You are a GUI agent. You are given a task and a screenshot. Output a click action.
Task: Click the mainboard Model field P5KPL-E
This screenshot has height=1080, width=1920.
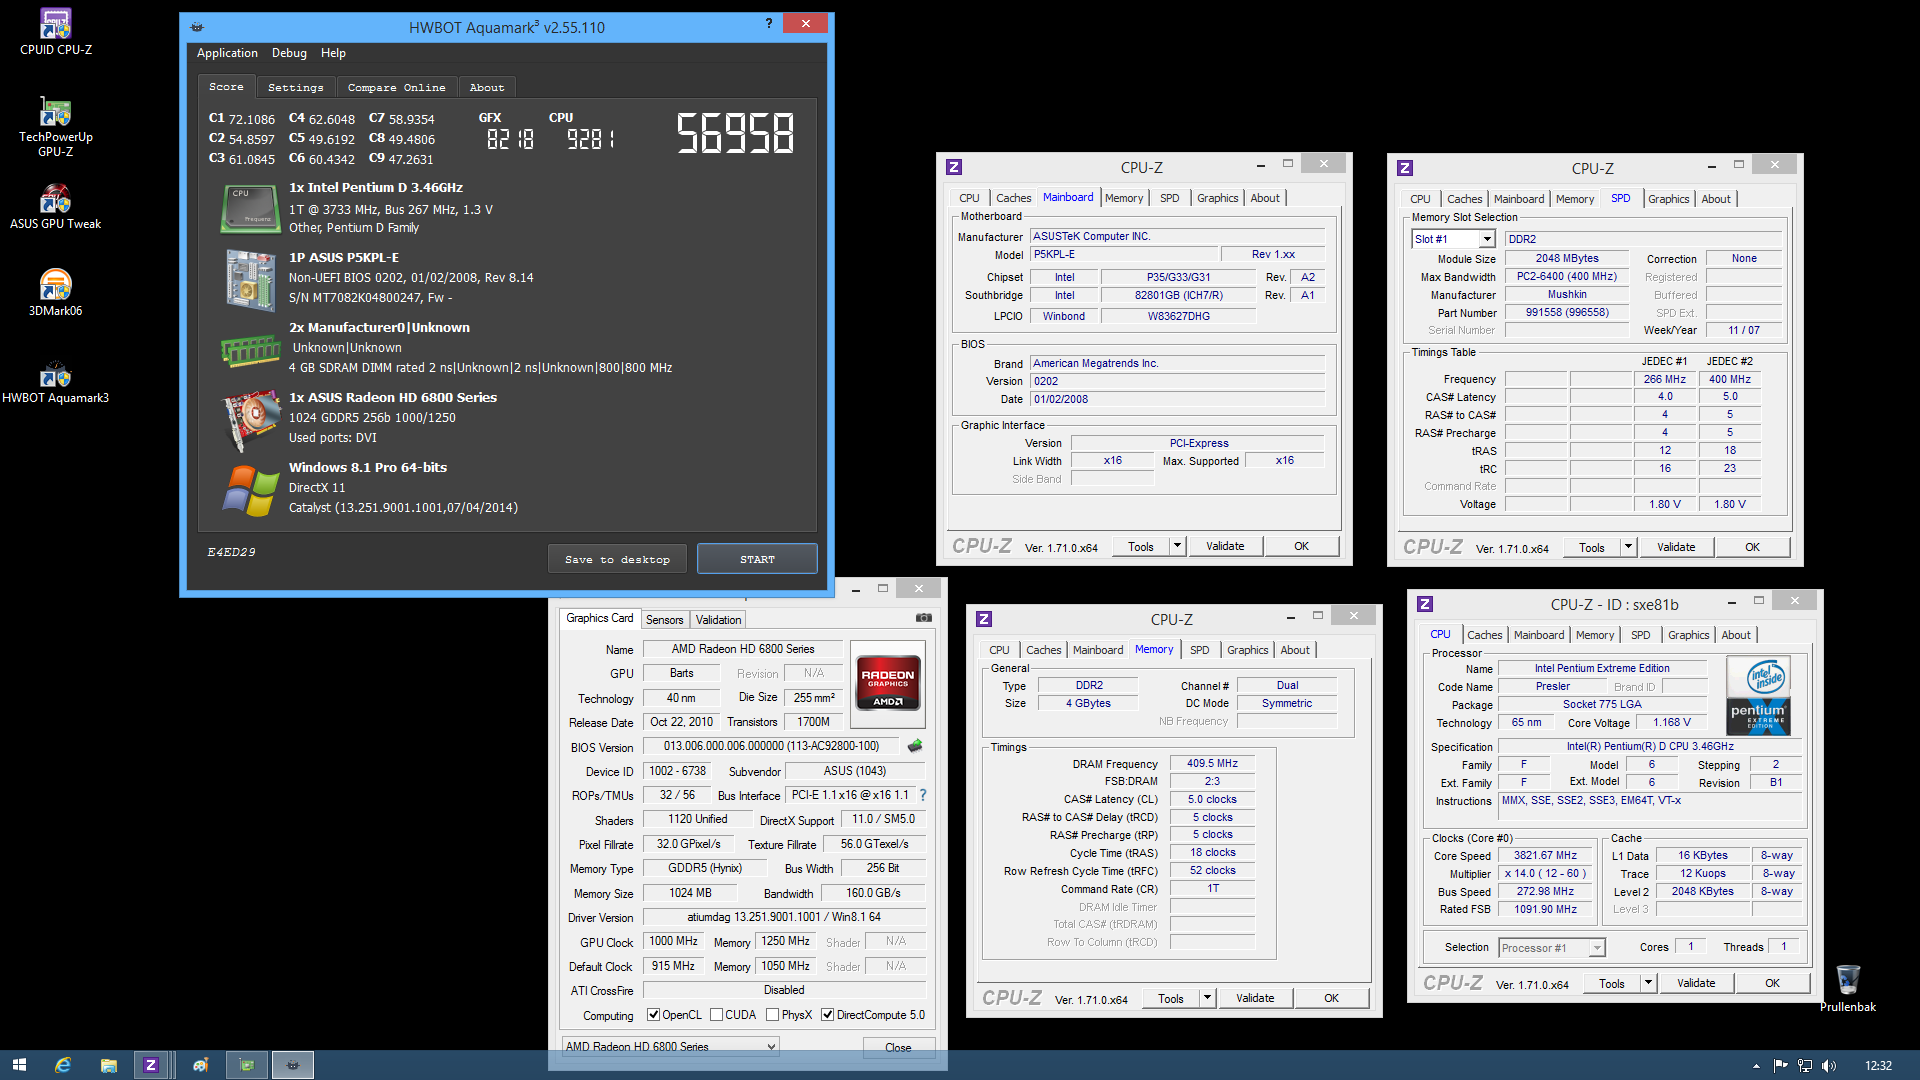pos(1125,254)
